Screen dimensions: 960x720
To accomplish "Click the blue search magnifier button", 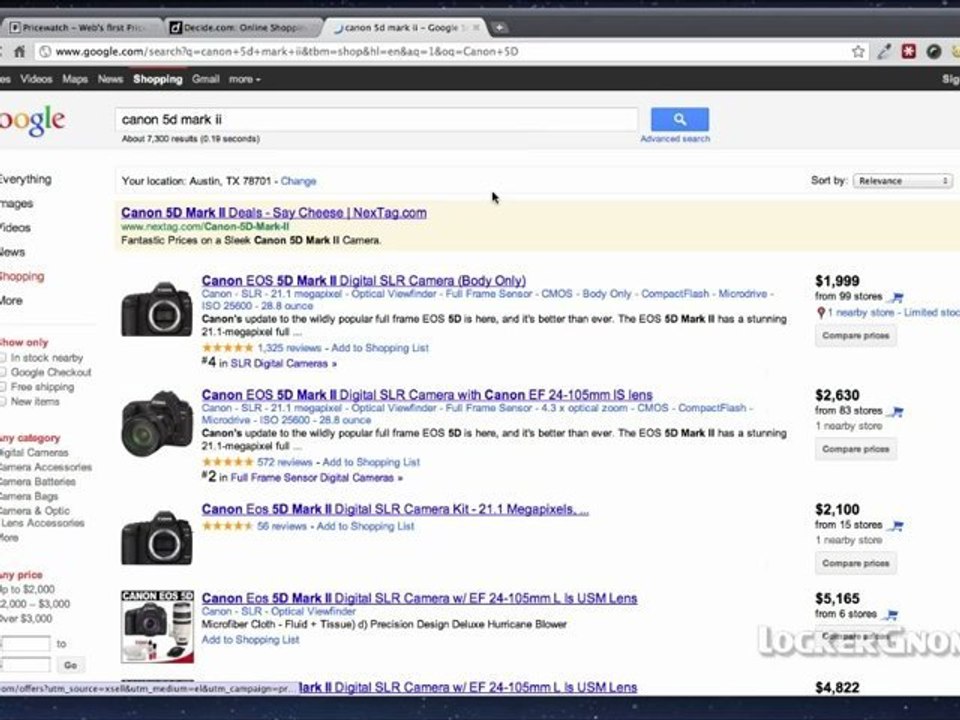I will click(680, 119).
